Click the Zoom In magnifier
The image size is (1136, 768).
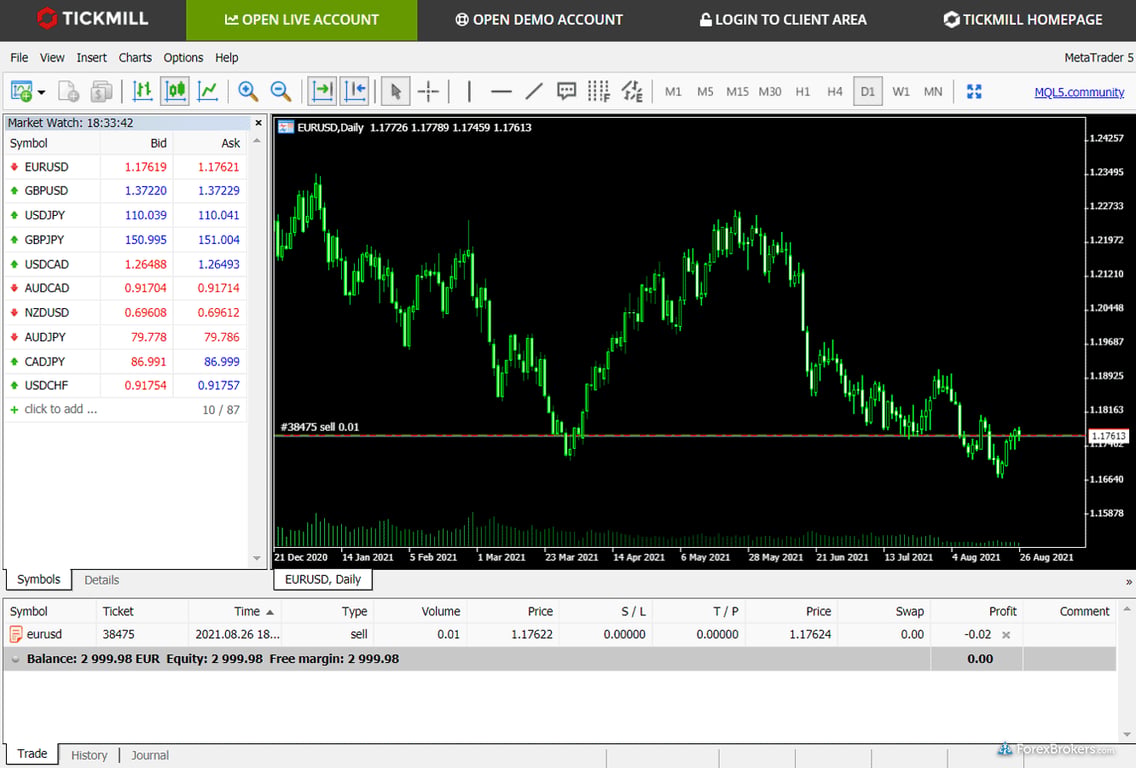[248, 91]
